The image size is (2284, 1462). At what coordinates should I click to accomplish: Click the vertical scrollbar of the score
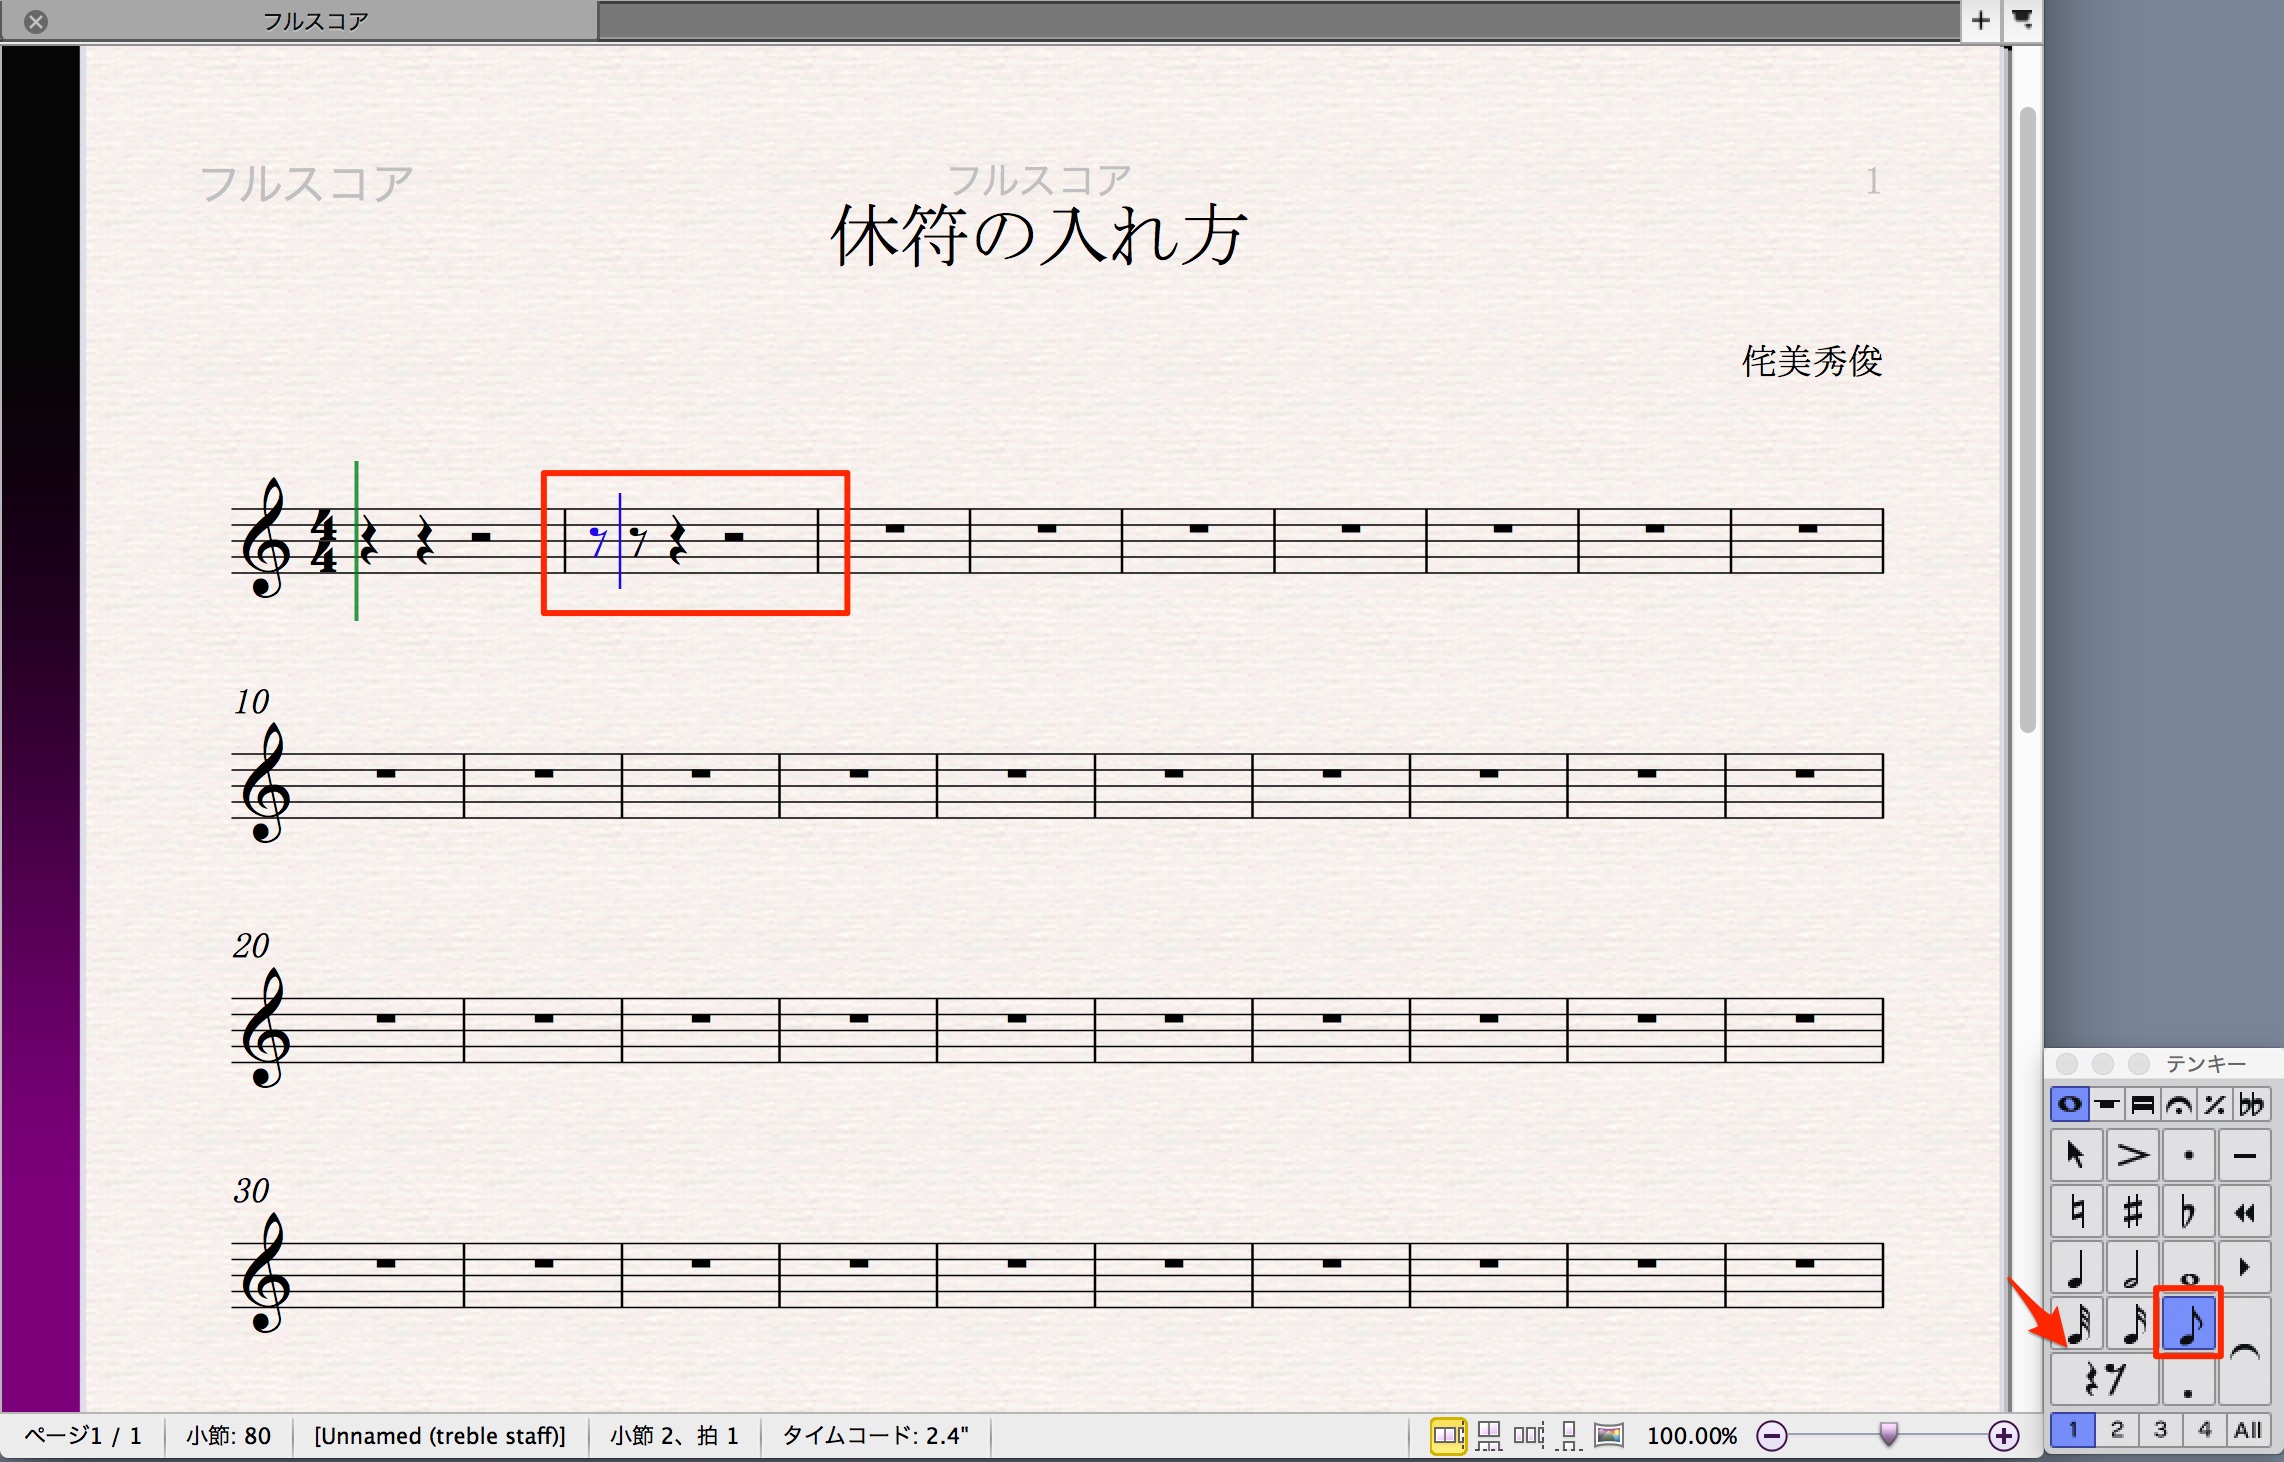(x=2027, y=420)
